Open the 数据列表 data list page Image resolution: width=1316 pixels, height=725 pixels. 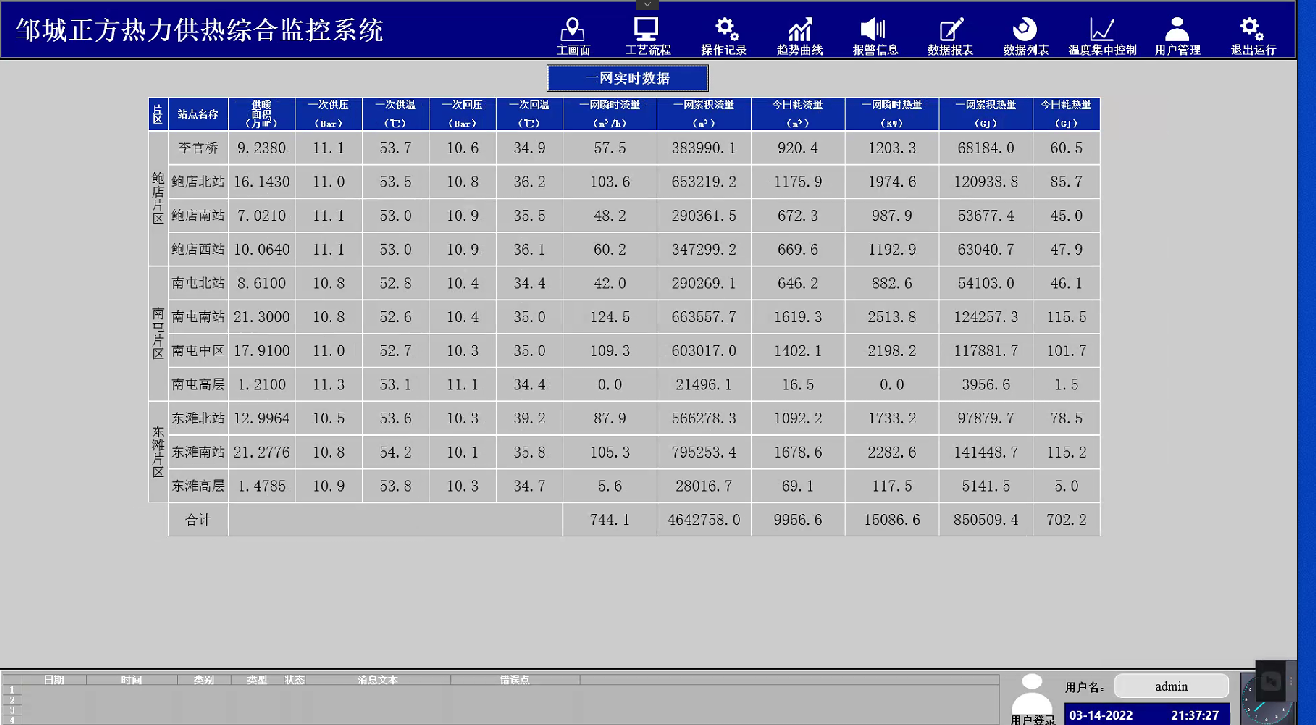pyautogui.click(x=1026, y=36)
